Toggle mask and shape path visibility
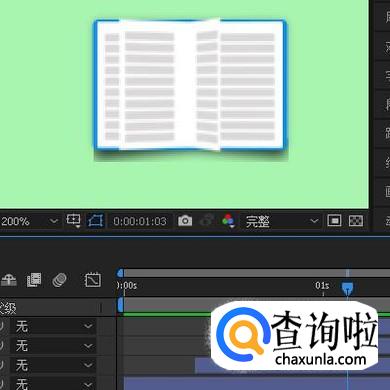This screenshot has height=390, width=390. click(96, 221)
